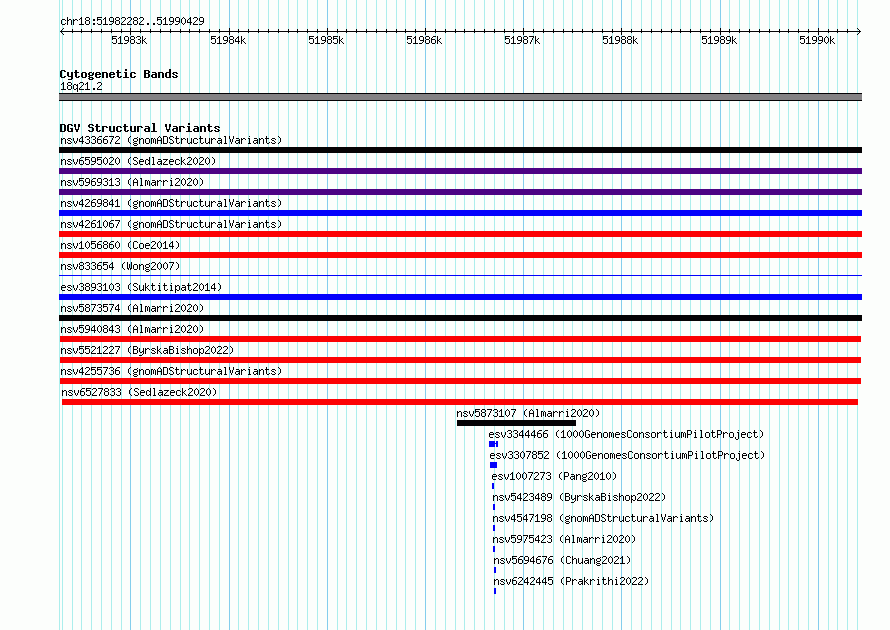The height and width of the screenshot is (630, 890).
Task: Click the nsv4336672 gnomADStructuralVariants label
Action: click(171, 140)
